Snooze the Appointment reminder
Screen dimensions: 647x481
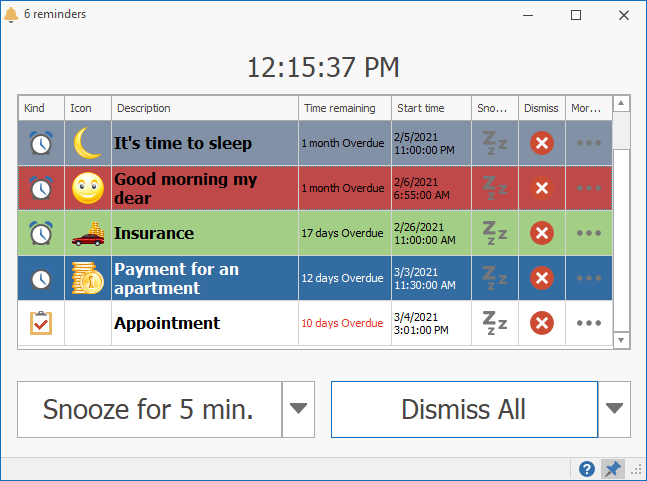tap(494, 323)
